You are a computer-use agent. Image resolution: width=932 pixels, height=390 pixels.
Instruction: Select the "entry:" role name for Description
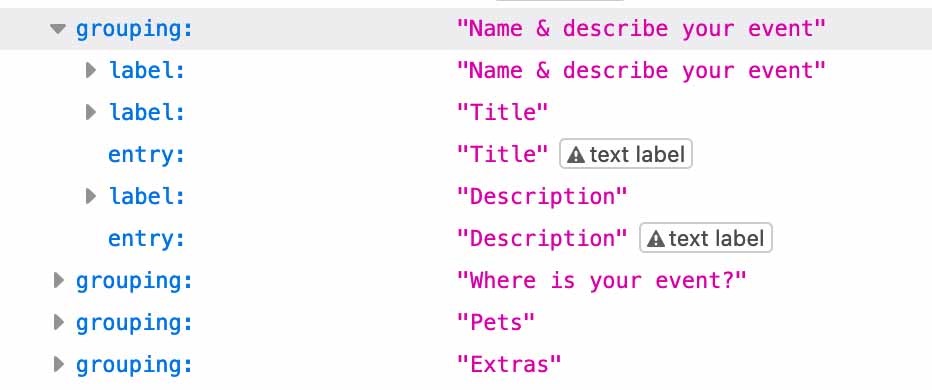coord(147,238)
